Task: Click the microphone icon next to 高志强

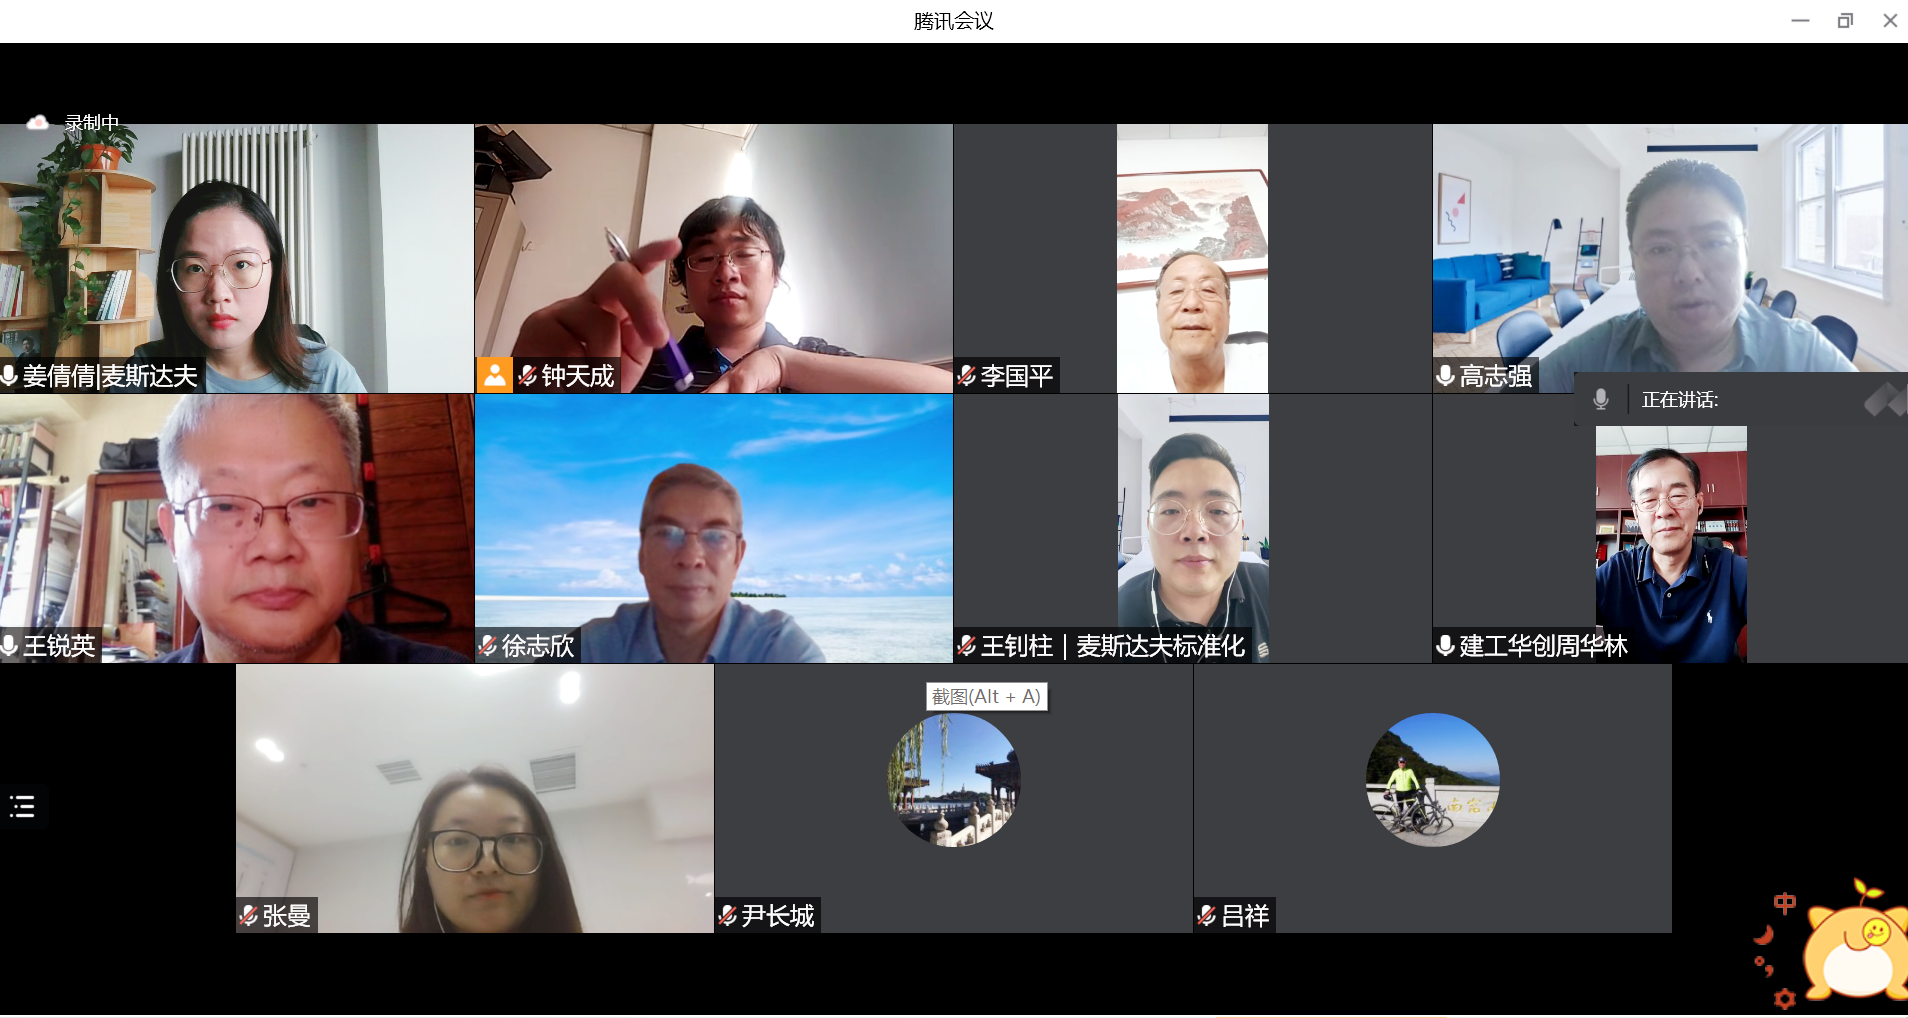Action: click(x=1445, y=376)
